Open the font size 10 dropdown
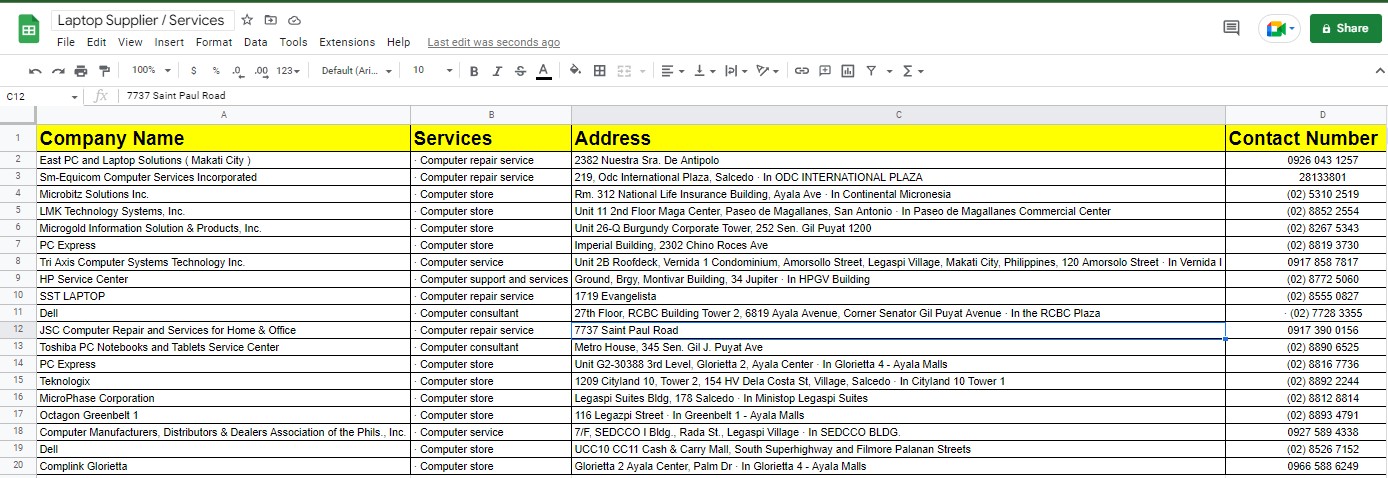The height and width of the screenshot is (478, 1388). [432, 71]
